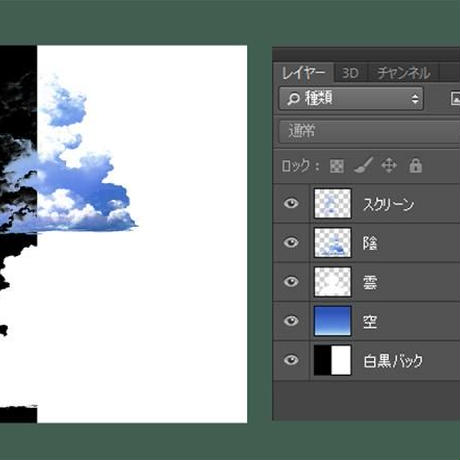Click the lock all padlock icon

(x=415, y=165)
